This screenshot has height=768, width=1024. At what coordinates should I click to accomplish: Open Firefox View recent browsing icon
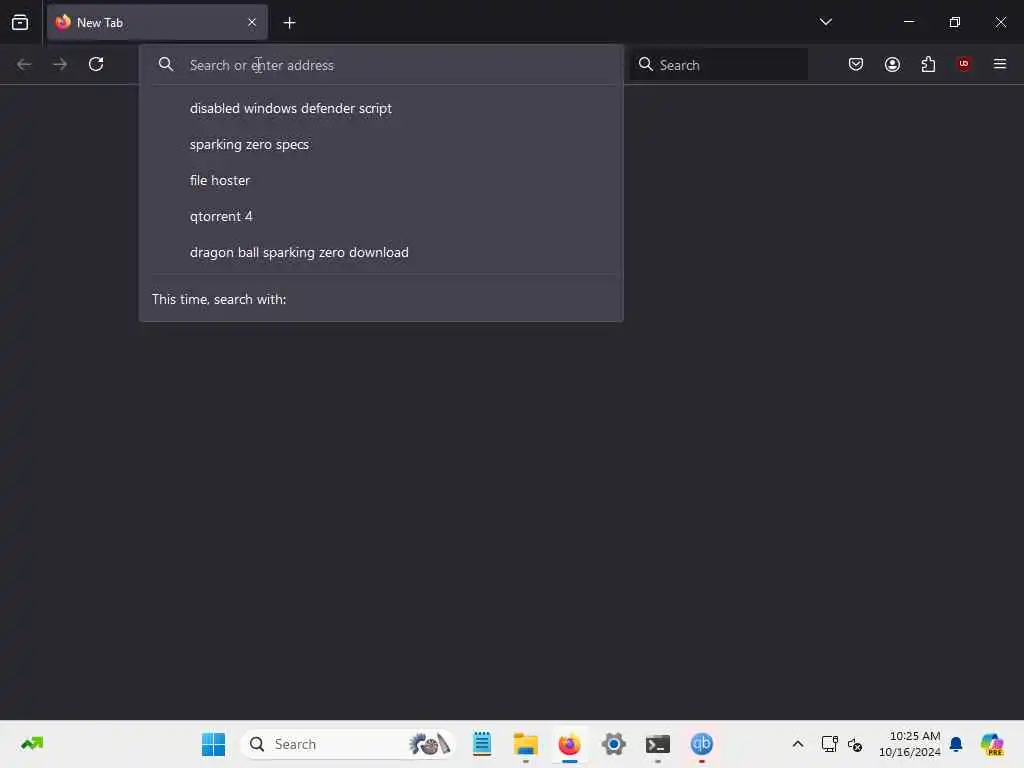[x=20, y=22]
